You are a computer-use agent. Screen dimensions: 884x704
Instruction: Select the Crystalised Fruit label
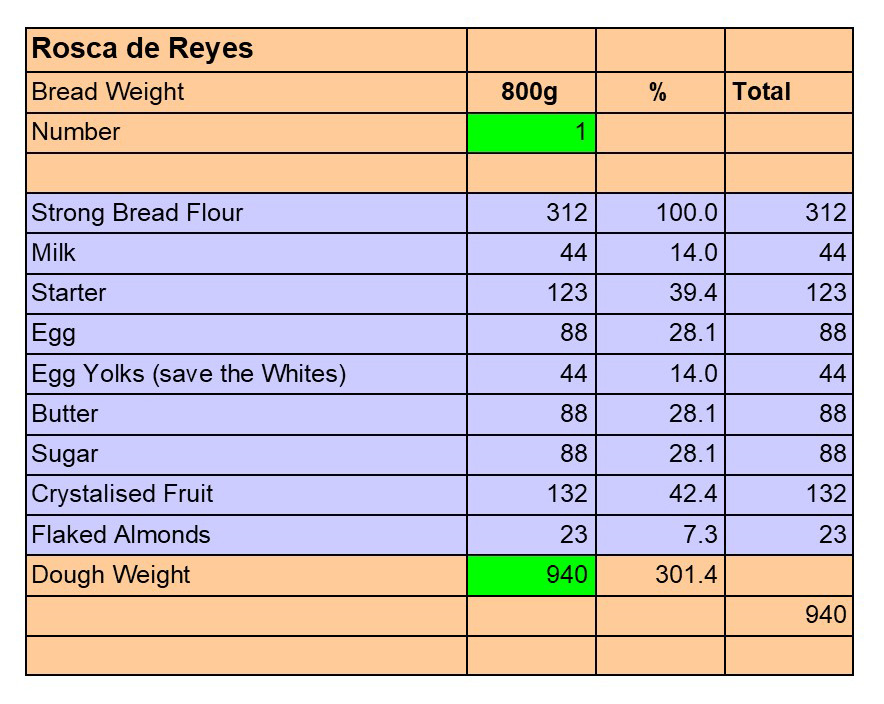pos(246,494)
